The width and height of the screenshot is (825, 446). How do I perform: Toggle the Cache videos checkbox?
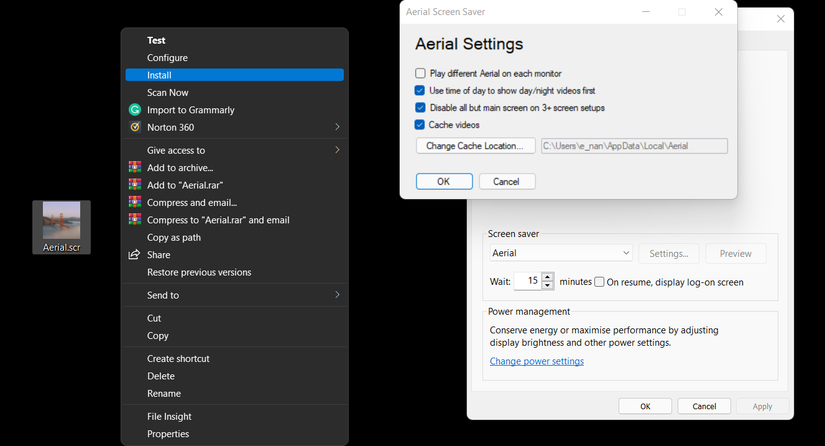click(x=420, y=125)
